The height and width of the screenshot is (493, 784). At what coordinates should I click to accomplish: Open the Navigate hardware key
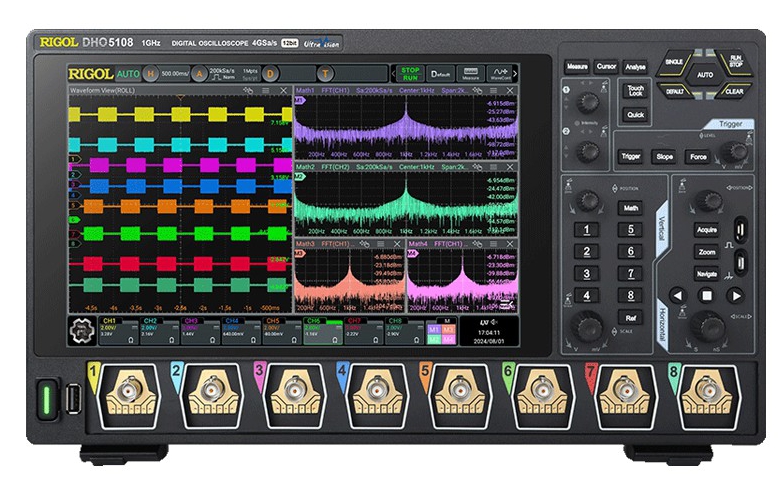[x=706, y=274]
